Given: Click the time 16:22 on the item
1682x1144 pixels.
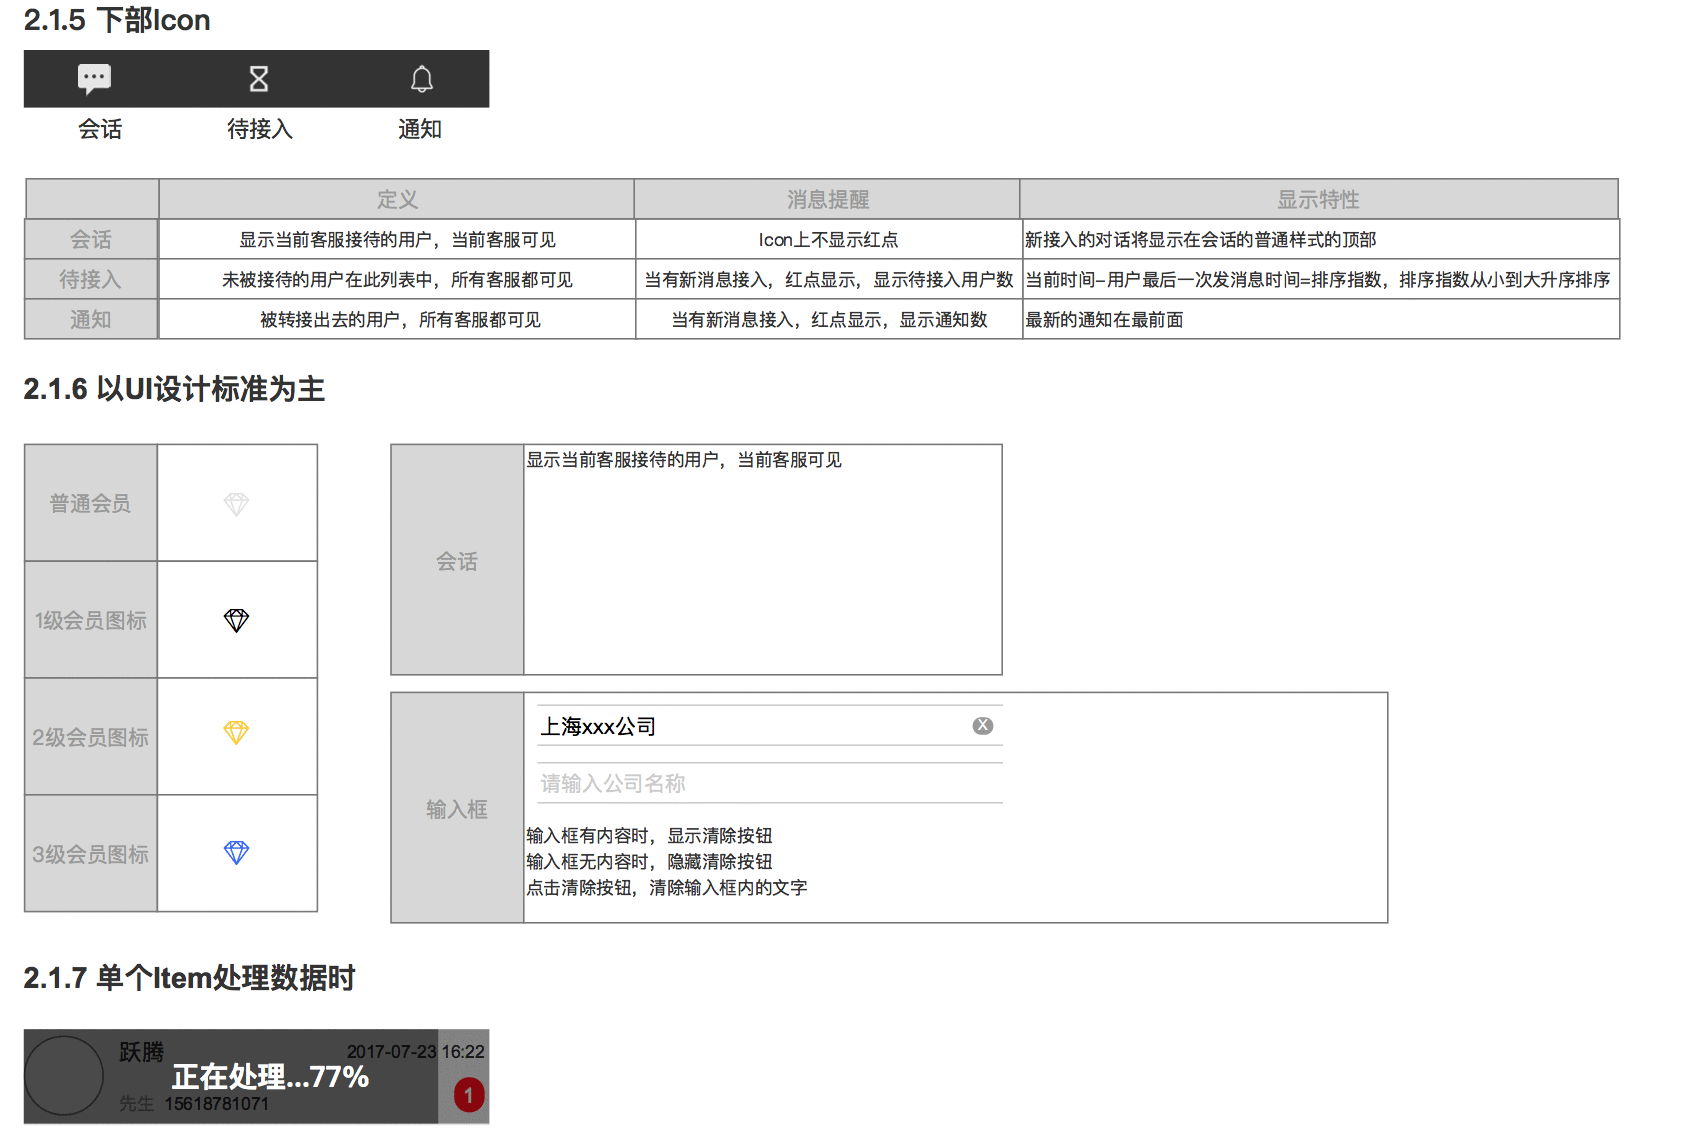Looking at the screenshot, I should click(463, 1051).
